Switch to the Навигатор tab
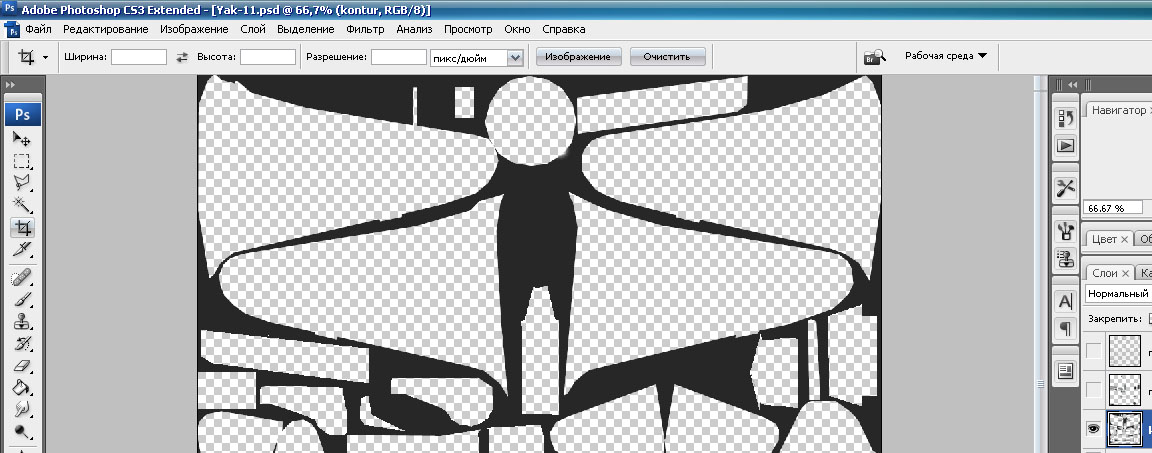Screen dimensions: 1152x453 (1118, 110)
